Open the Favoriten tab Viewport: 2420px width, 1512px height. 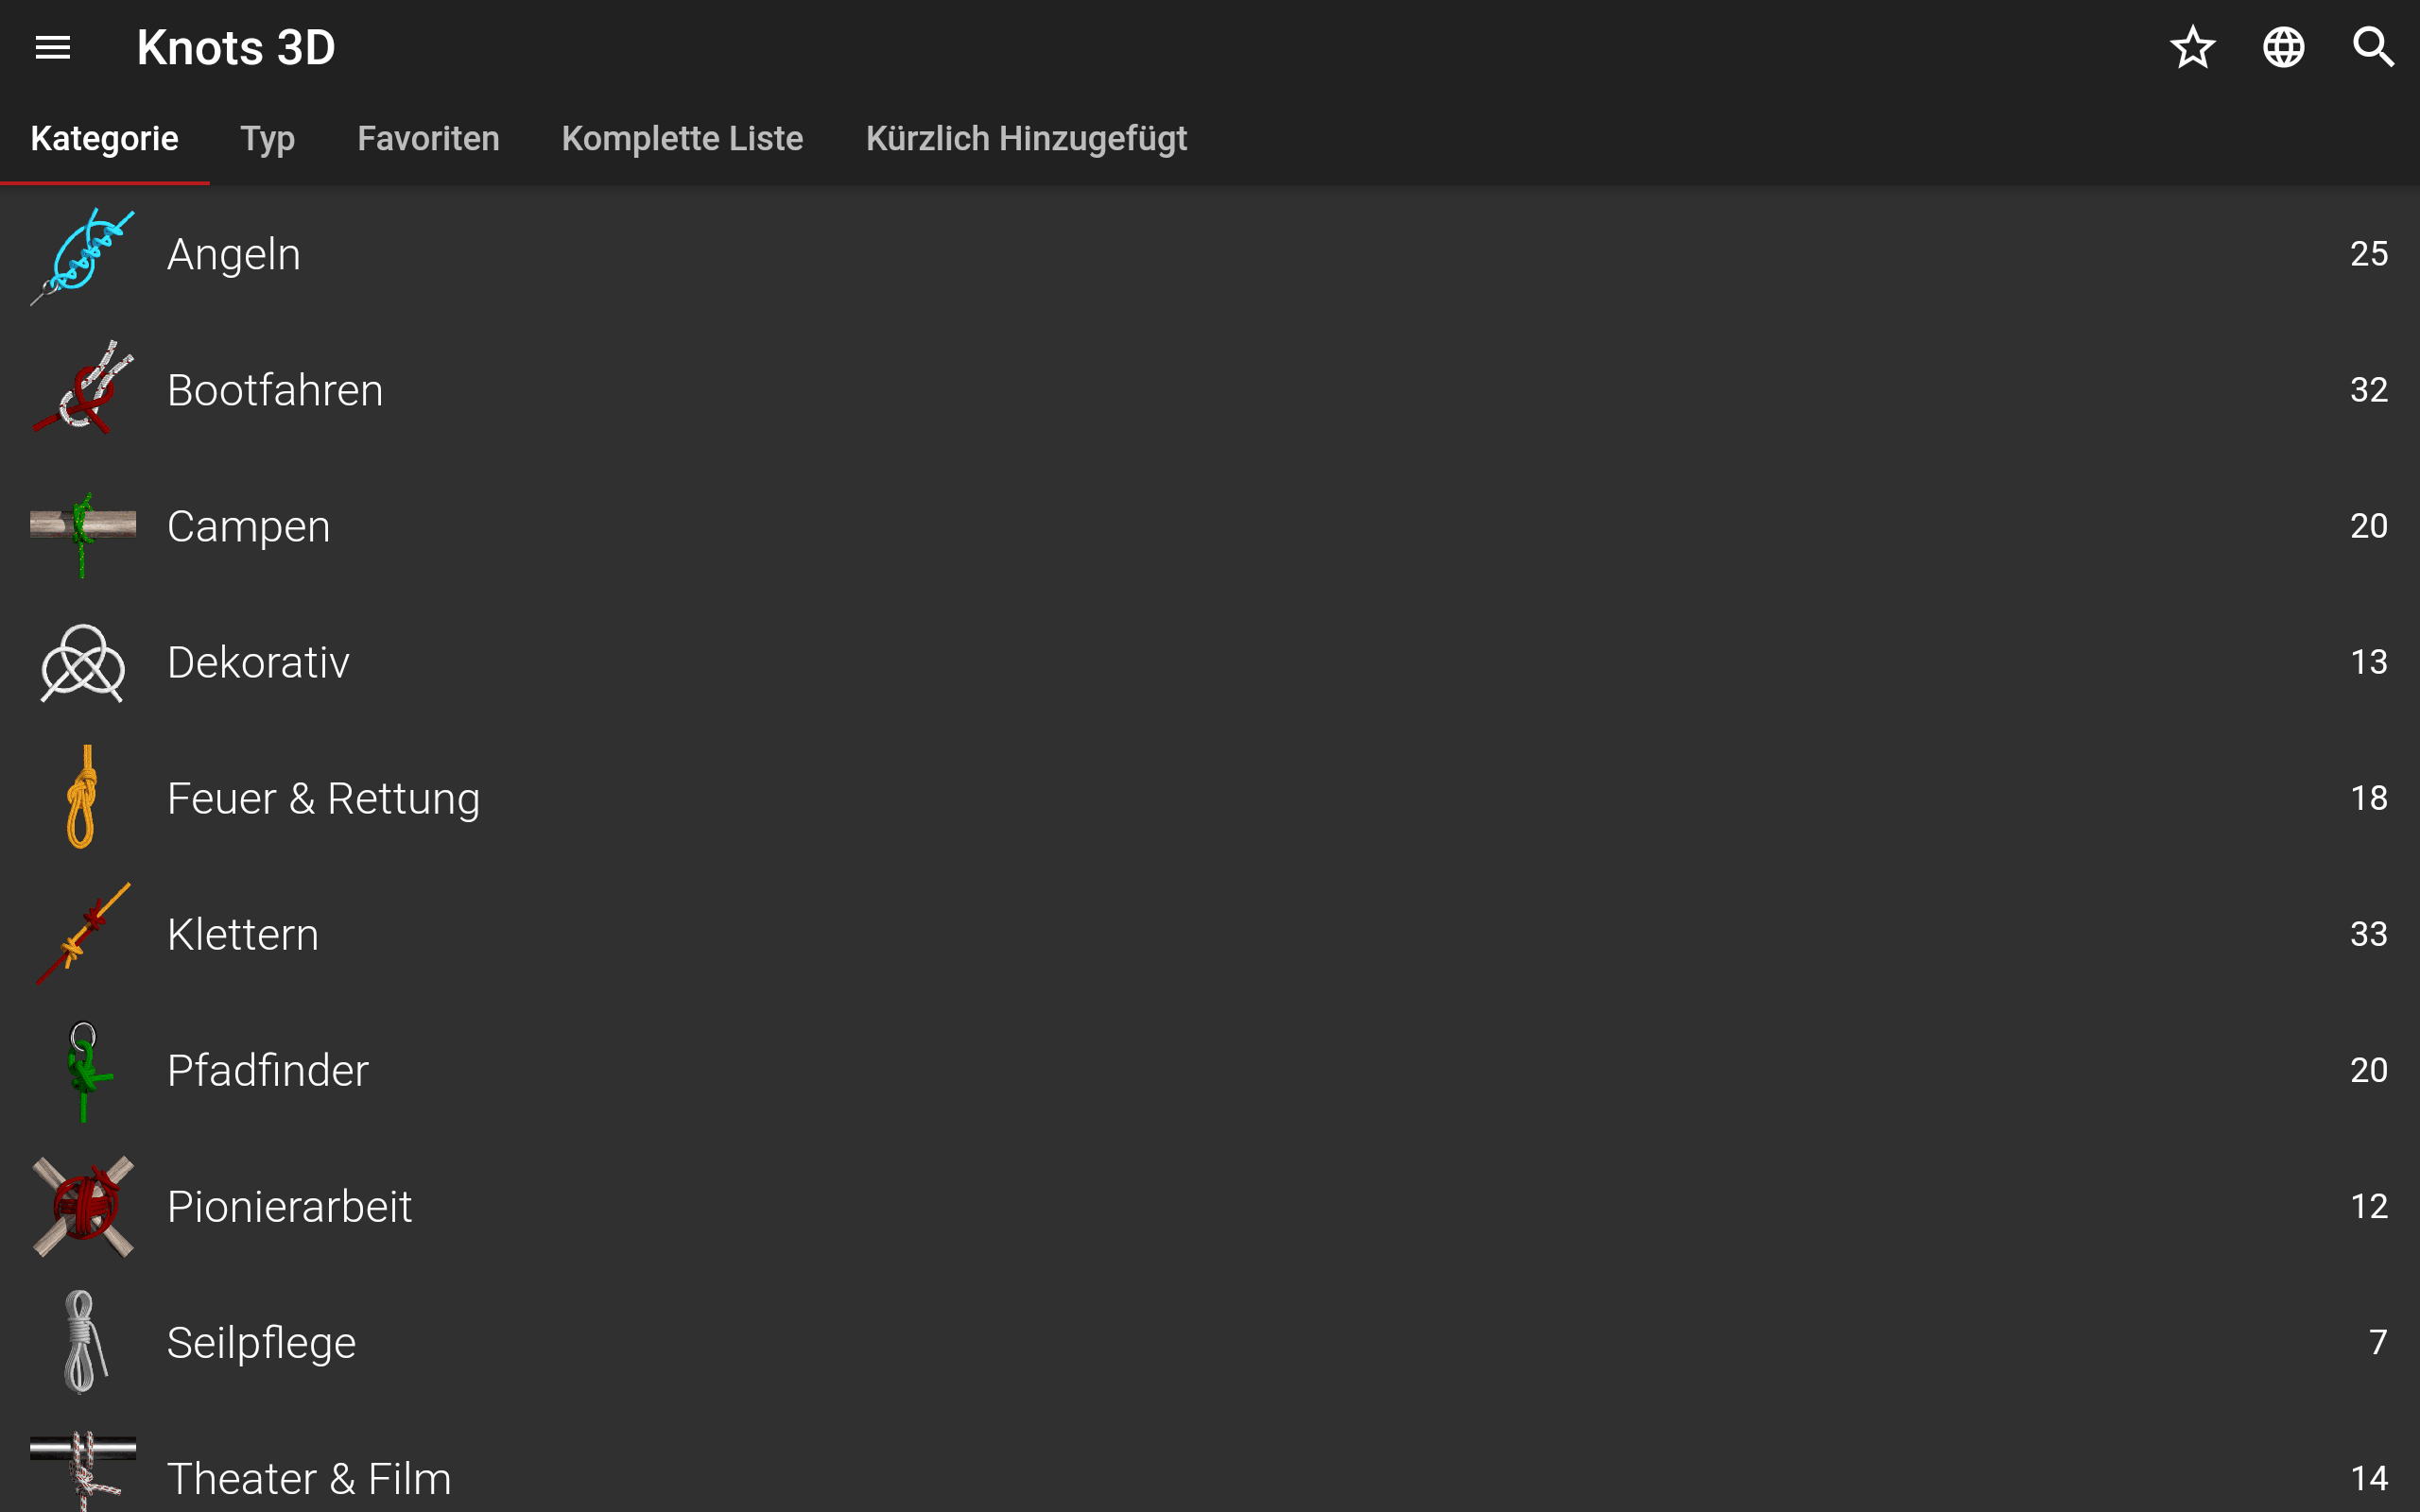click(428, 138)
